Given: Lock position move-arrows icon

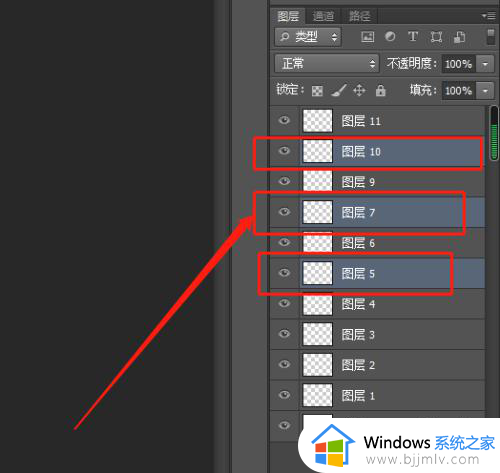Looking at the screenshot, I should tap(359, 90).
